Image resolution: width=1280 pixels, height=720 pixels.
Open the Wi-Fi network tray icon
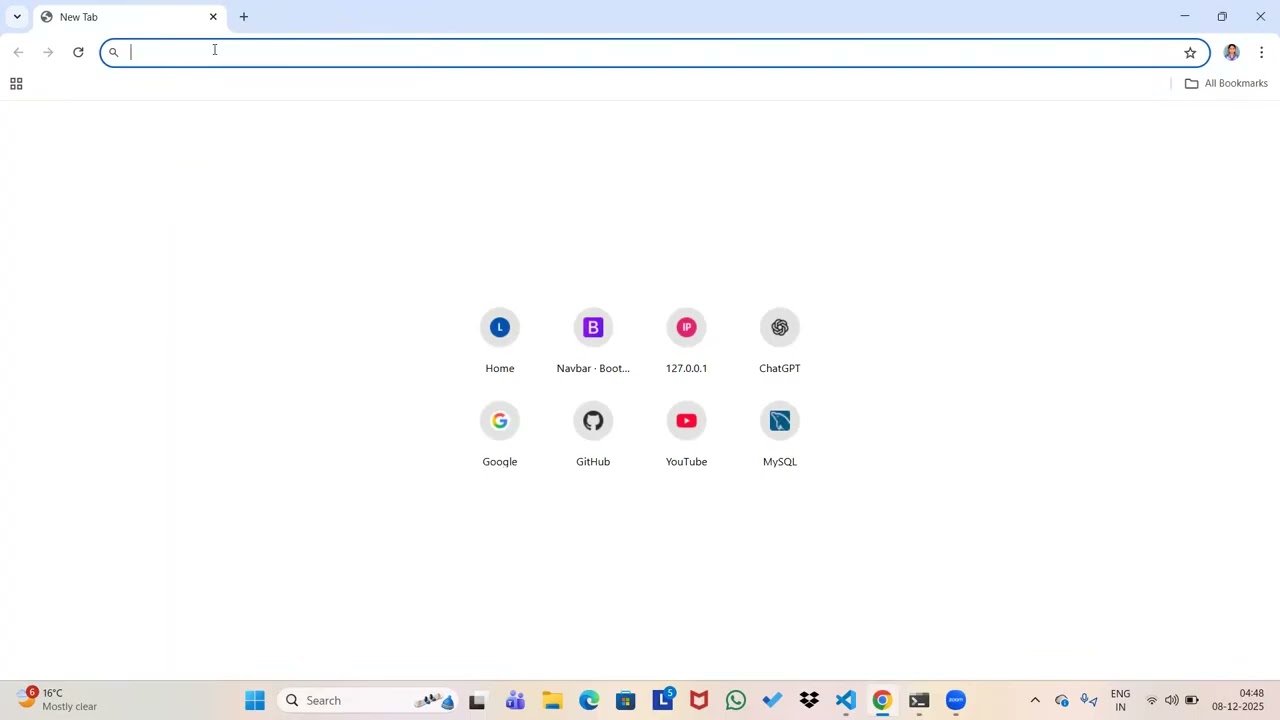[1152, 701]
